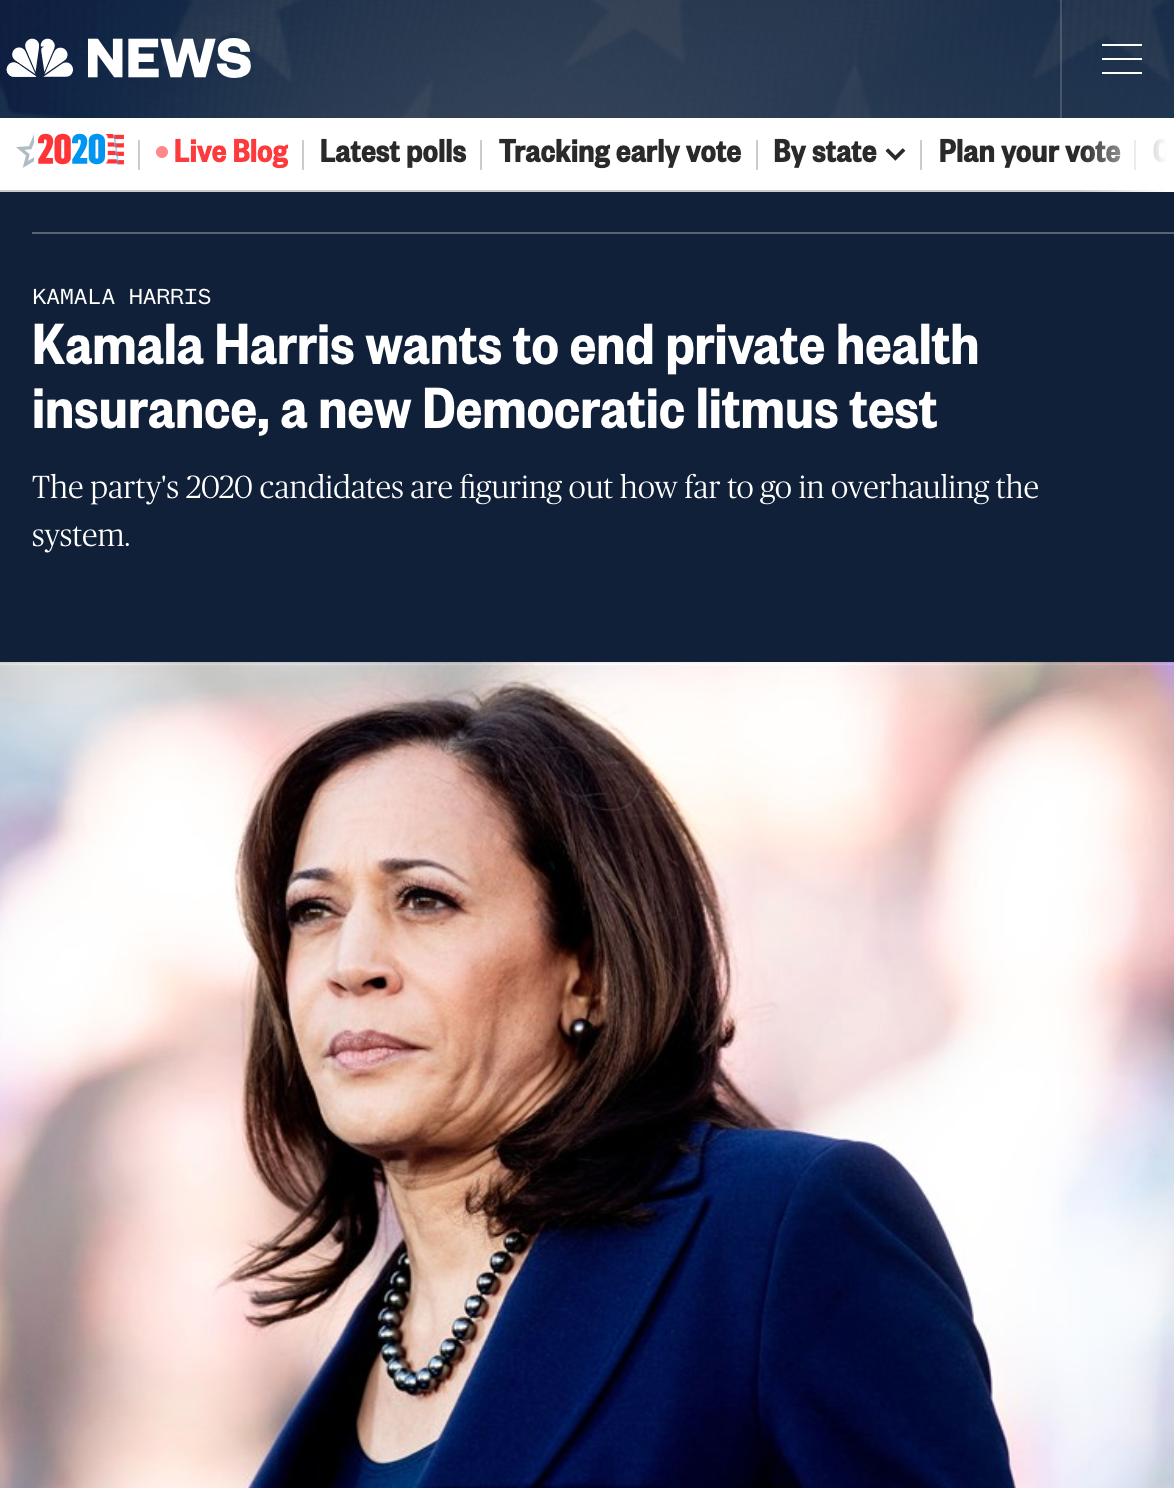Open the Live Blog link

pos(222,152)
